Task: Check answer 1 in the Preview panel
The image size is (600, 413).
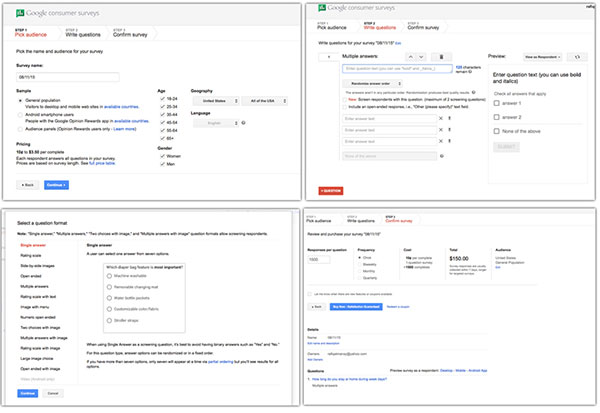Action: coord(496,103)
